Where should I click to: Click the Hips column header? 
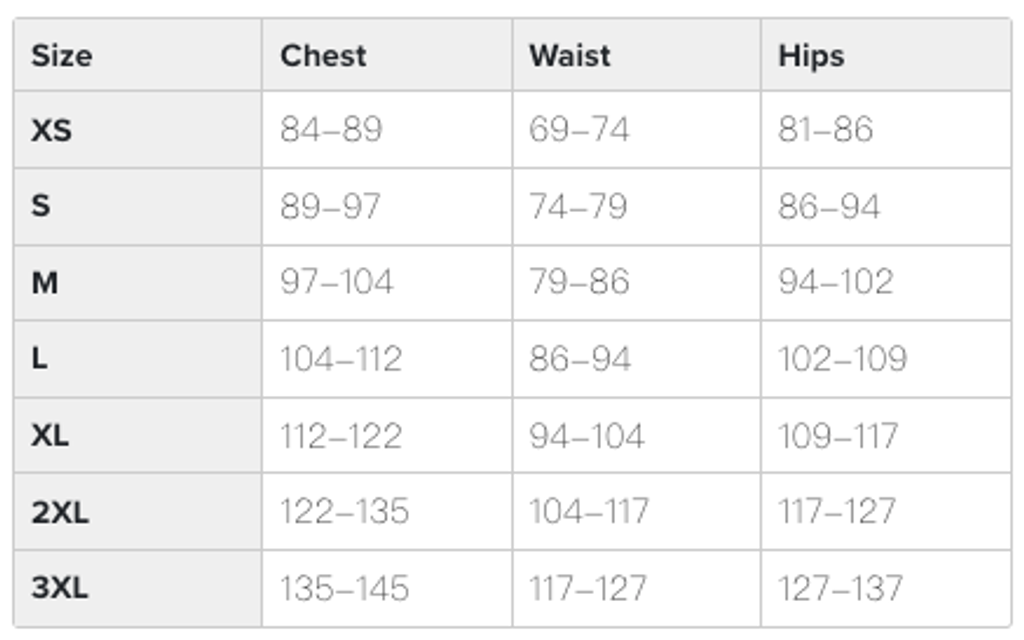coord(811,56)
